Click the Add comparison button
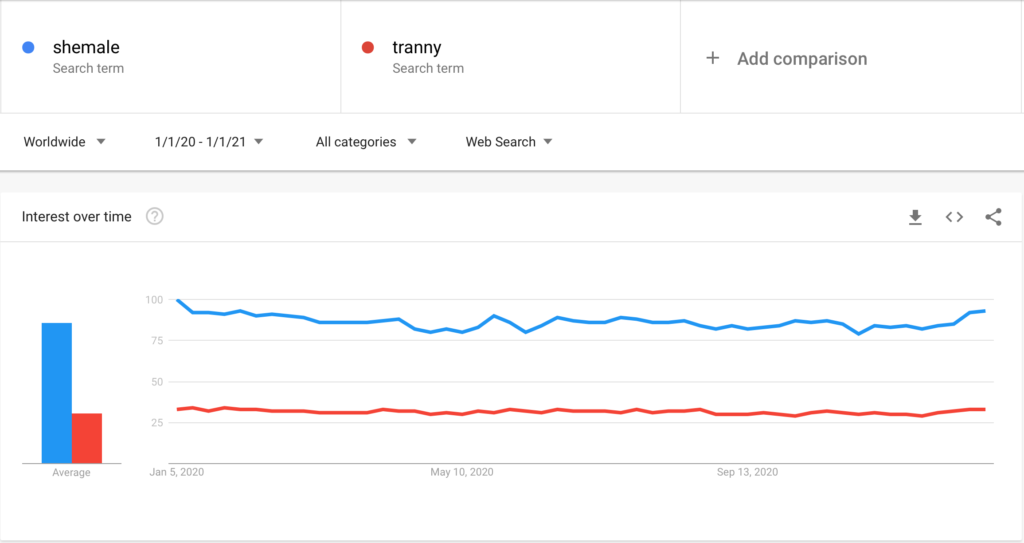 [x=801, y=58]
